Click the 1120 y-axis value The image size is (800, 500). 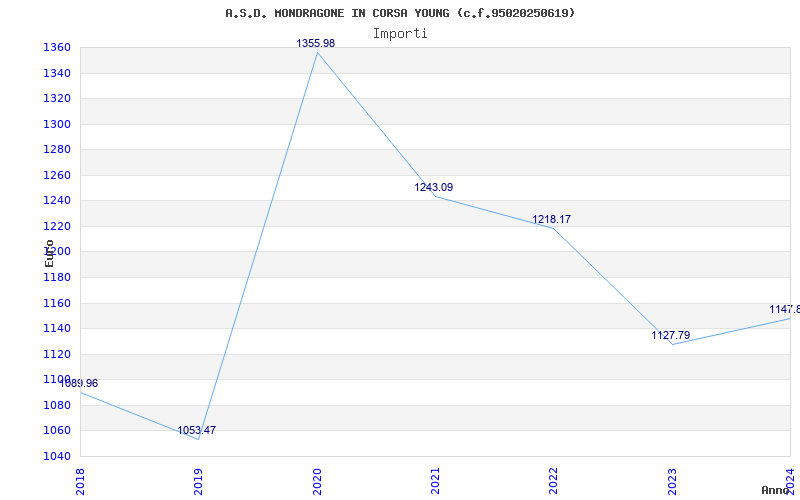coord(57,354)
